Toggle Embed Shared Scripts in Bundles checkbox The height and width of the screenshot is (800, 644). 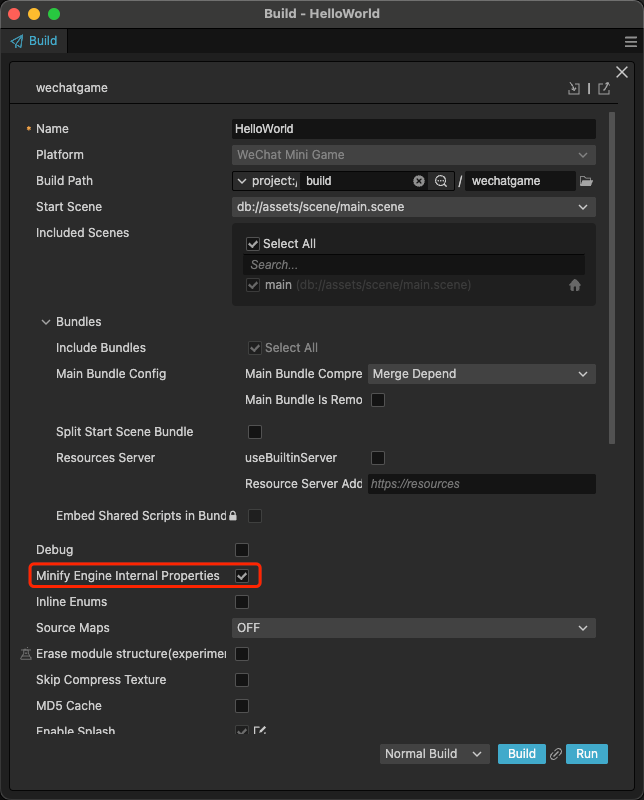point(255,516)
